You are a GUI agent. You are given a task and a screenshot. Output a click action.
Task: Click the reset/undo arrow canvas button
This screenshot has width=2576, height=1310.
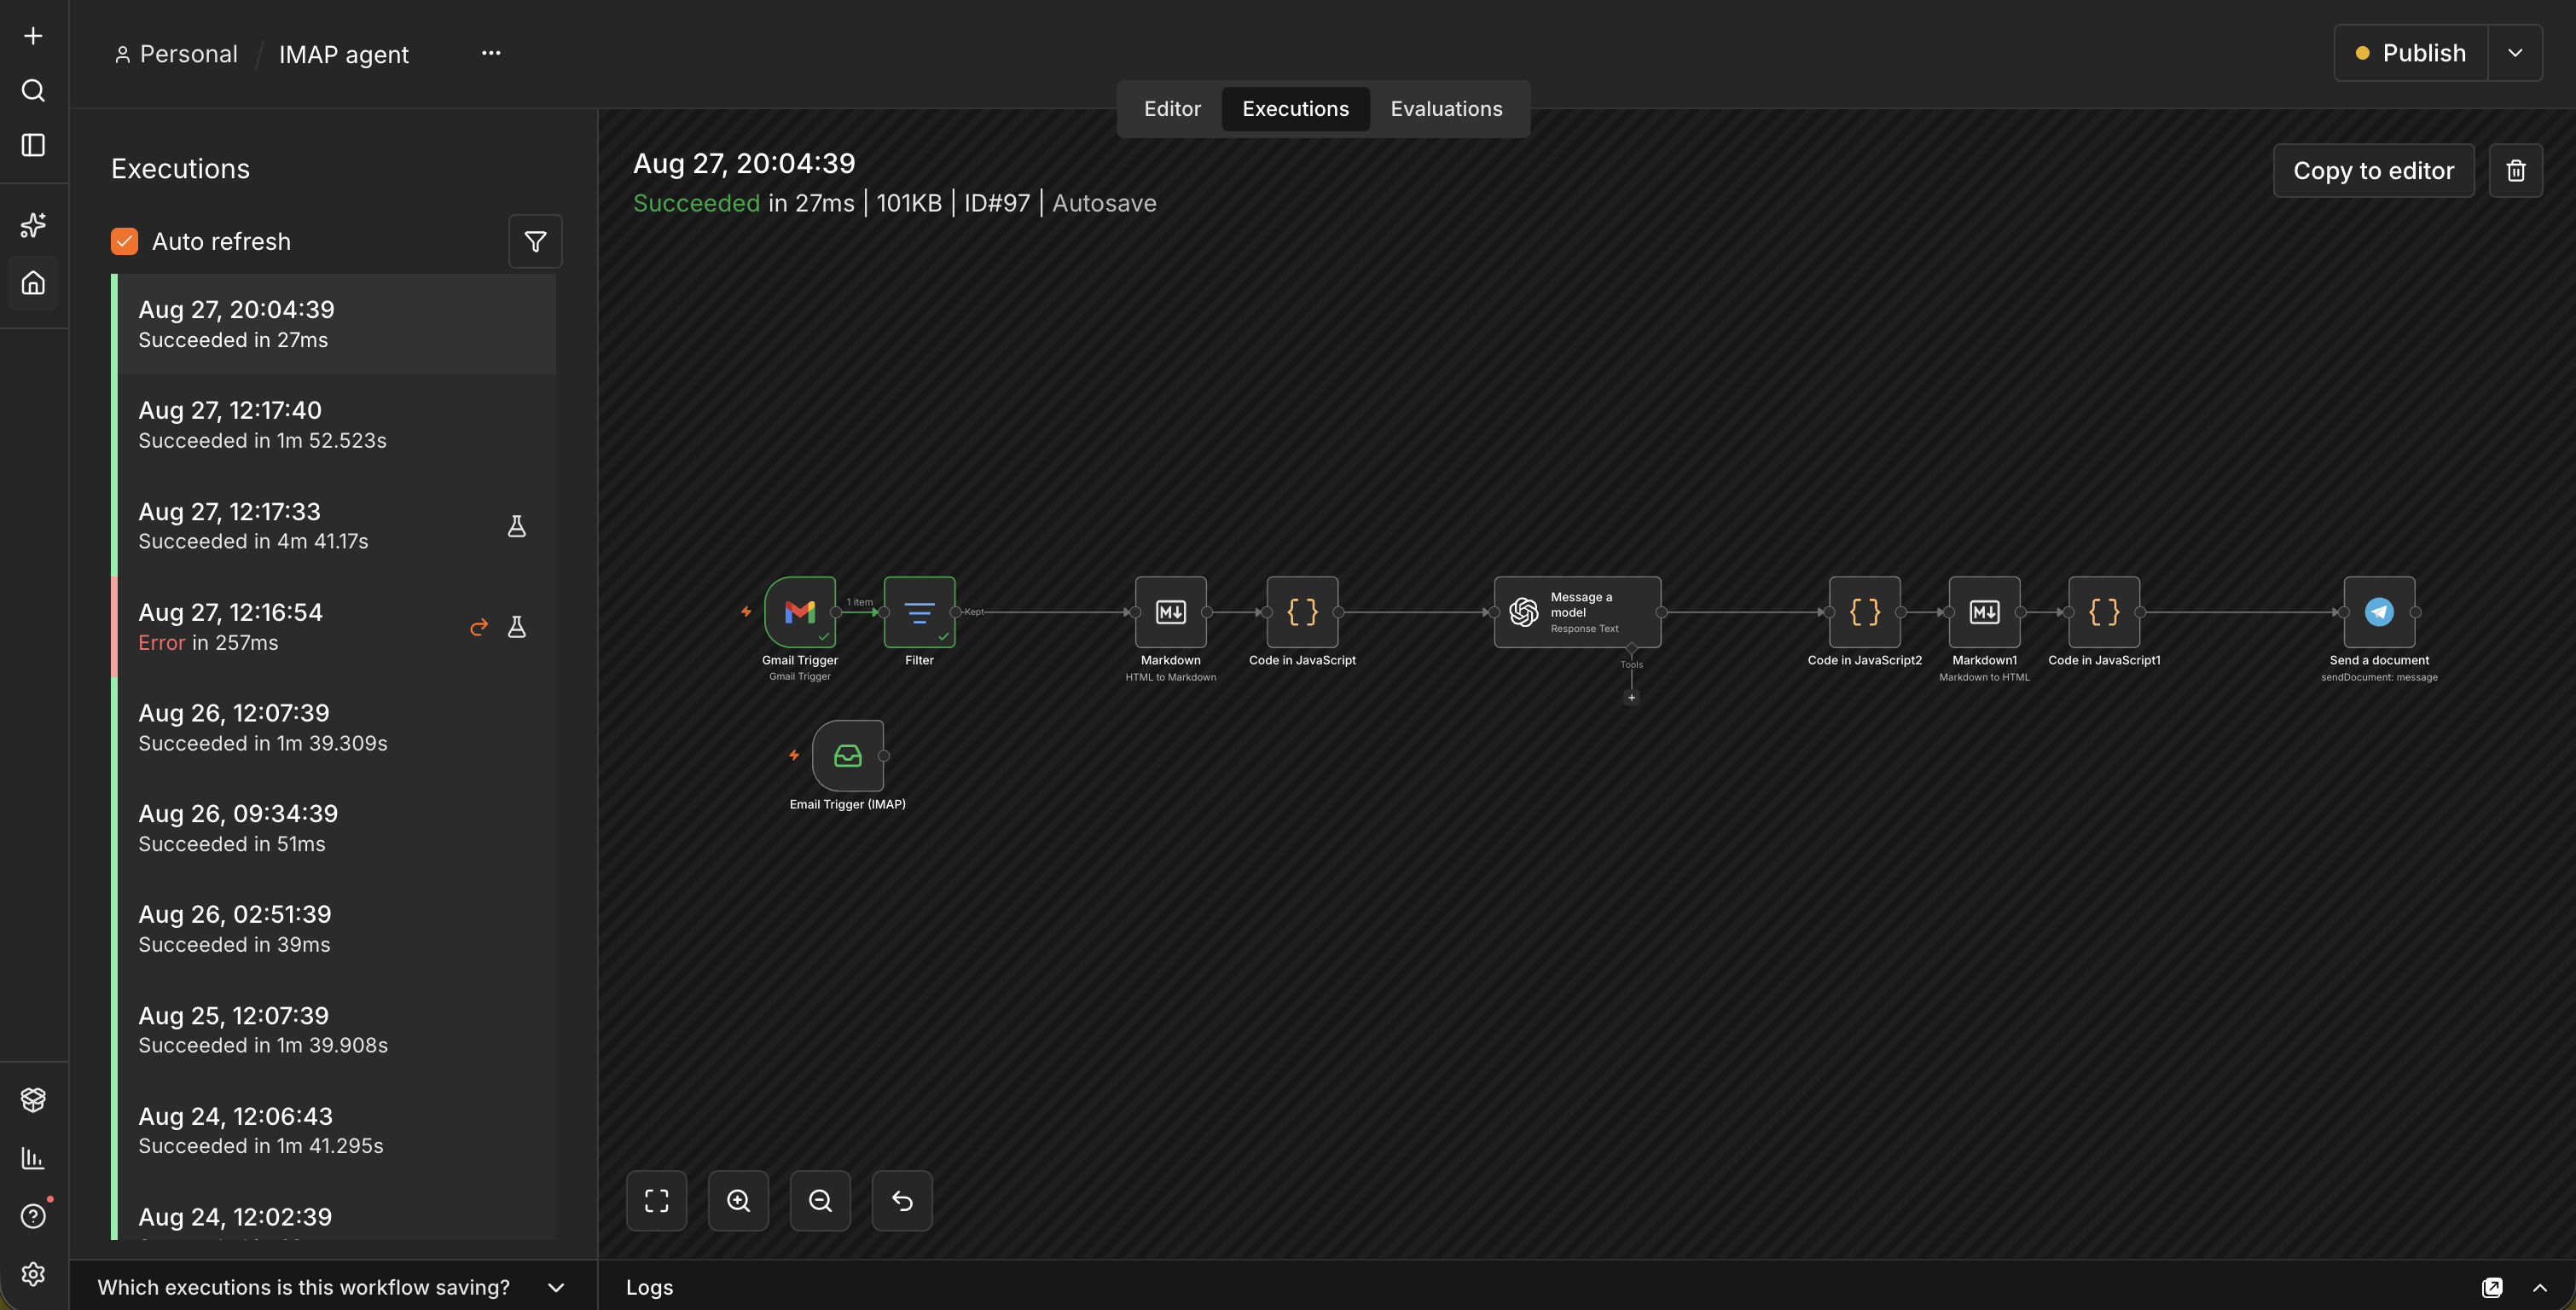coord(902,1200)
